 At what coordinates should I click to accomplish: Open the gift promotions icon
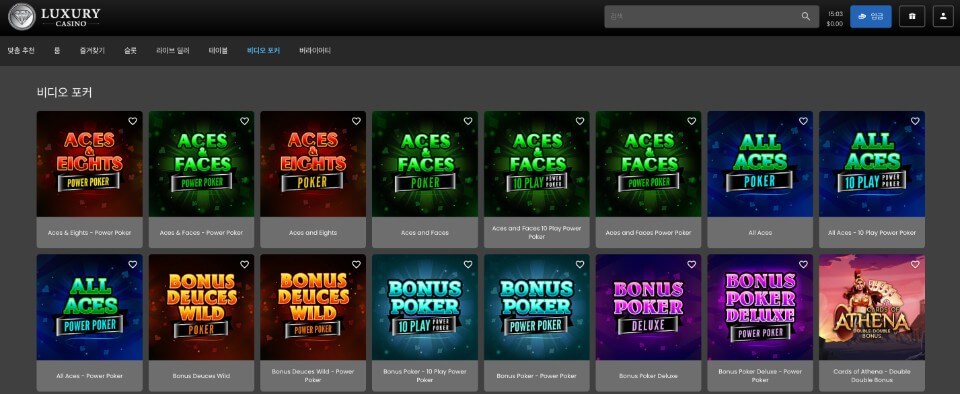pos(912,17)
